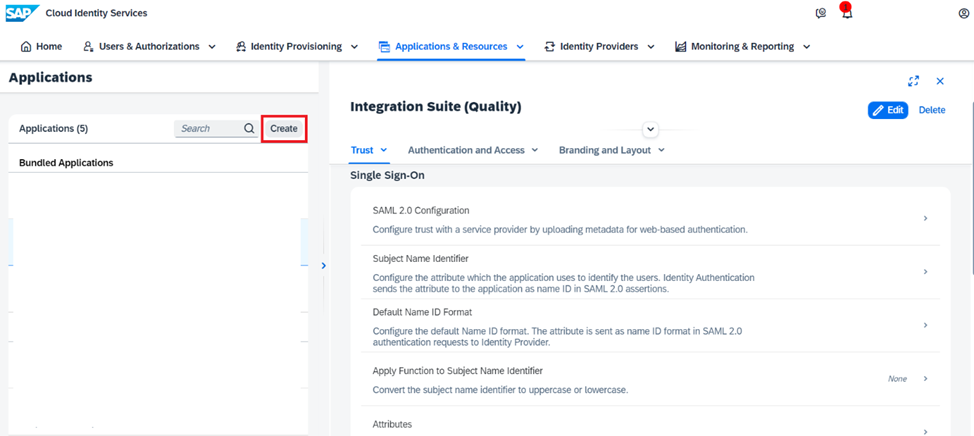Image resolution: width=974 pixels, height=436 pixels.
Task: Click the Home house icon
Action: click(x=26, y=47)
